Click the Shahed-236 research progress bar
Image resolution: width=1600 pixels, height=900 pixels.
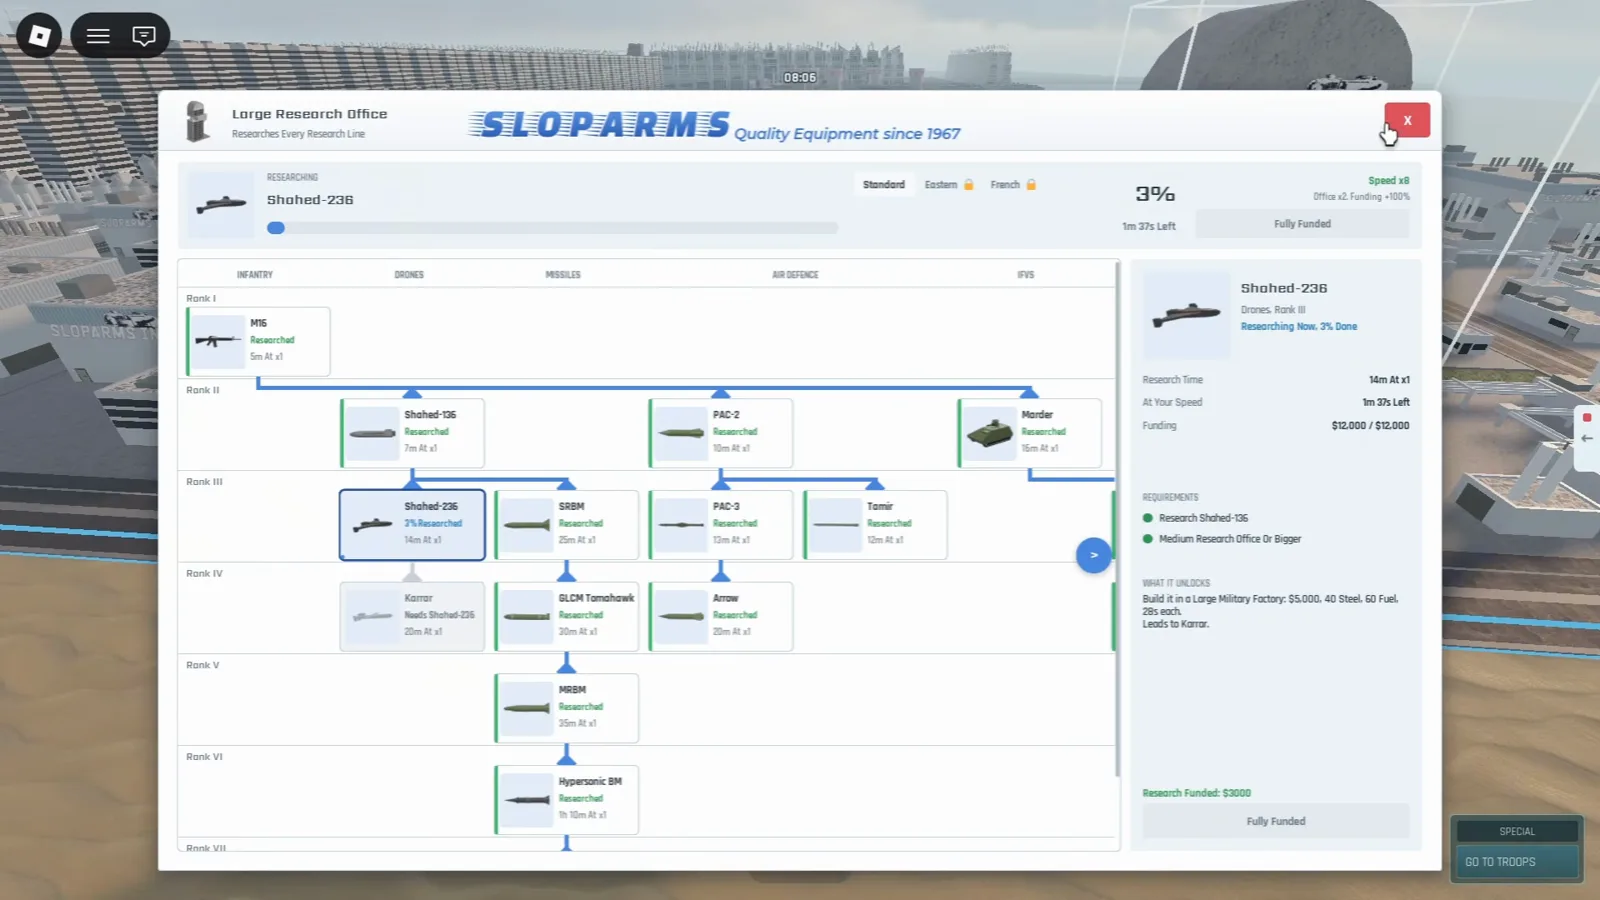552,228
